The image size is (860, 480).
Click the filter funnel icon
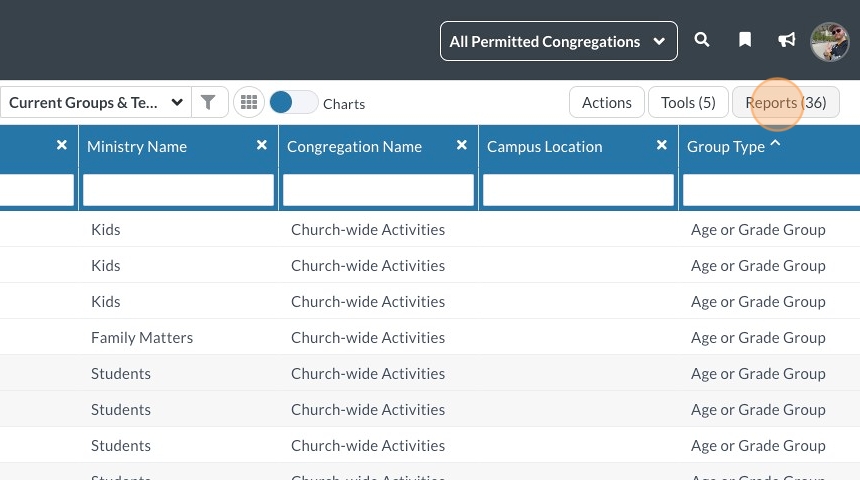(x=208, y=102)
